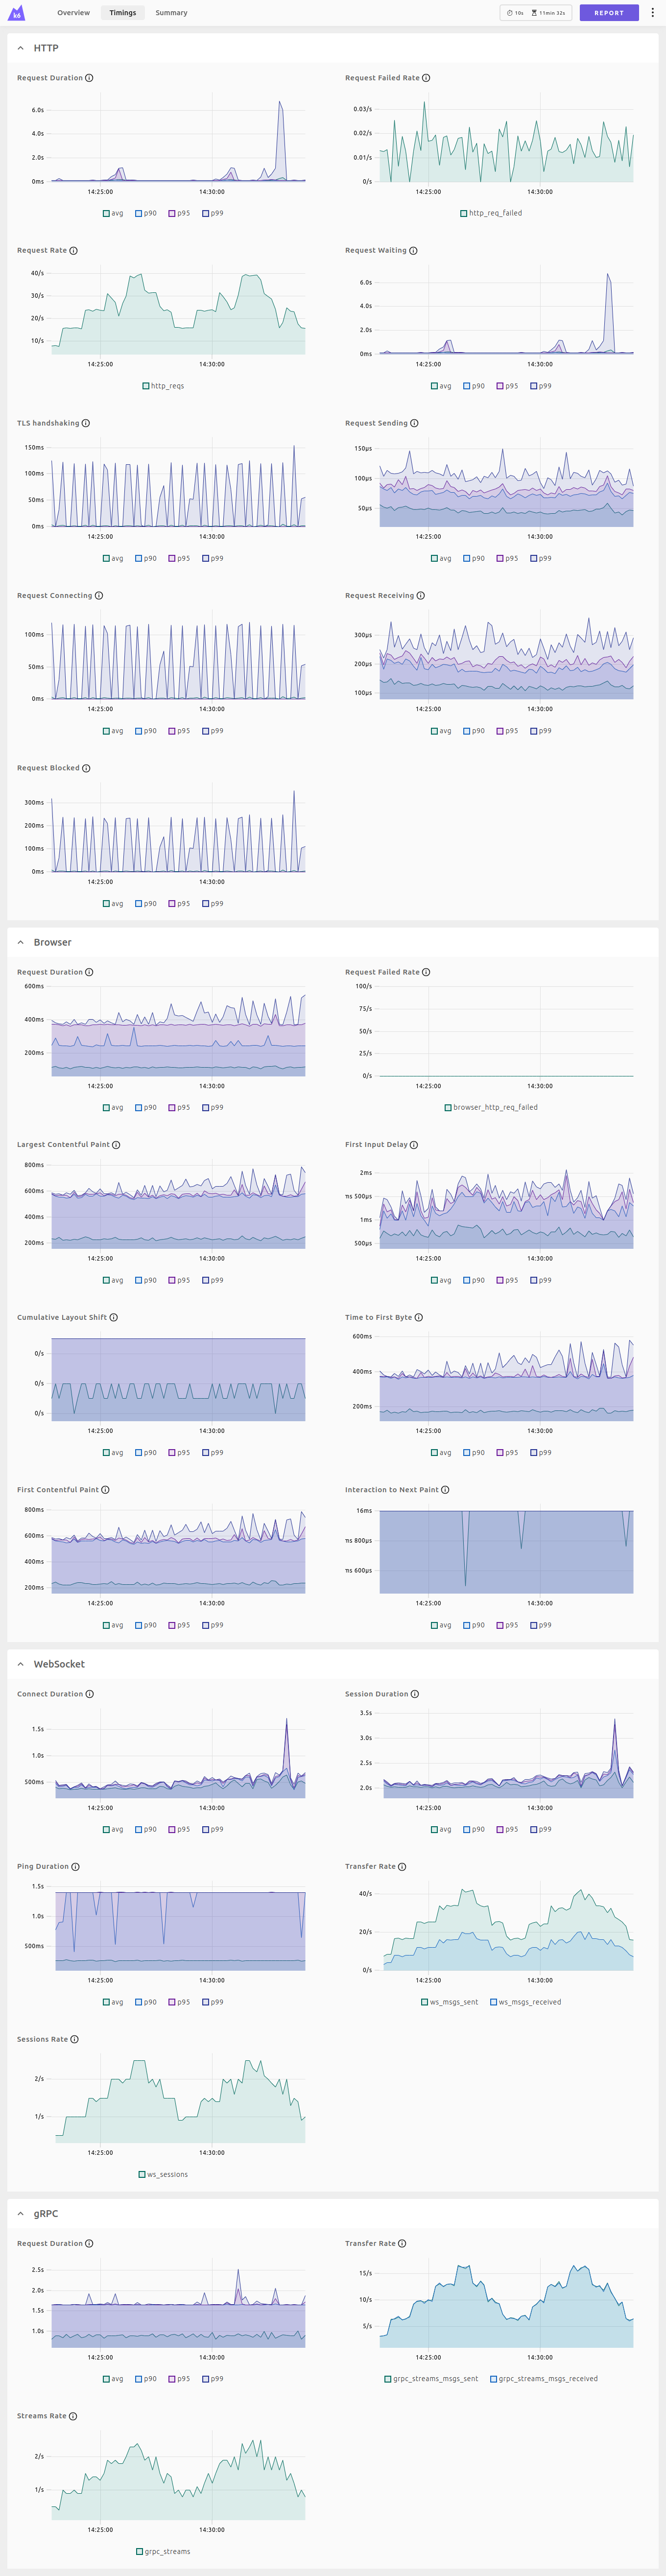
Task: Click info icon beside Interaction to Next Paint
Action: coord(445,1490)
